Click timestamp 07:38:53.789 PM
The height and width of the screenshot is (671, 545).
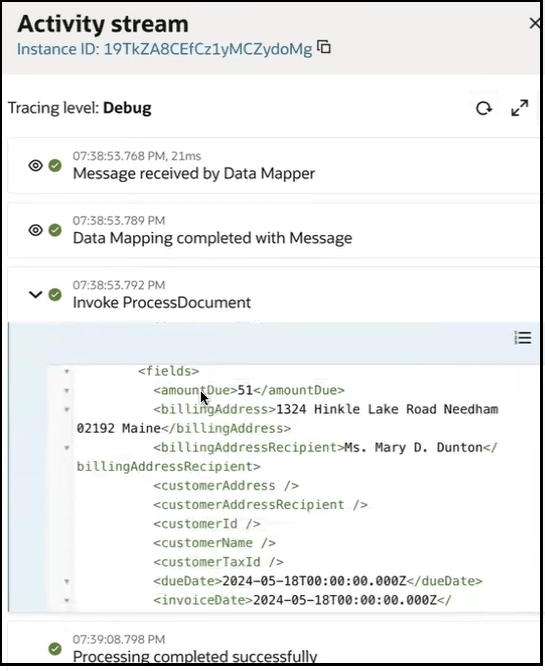click(x=118, y=221)
